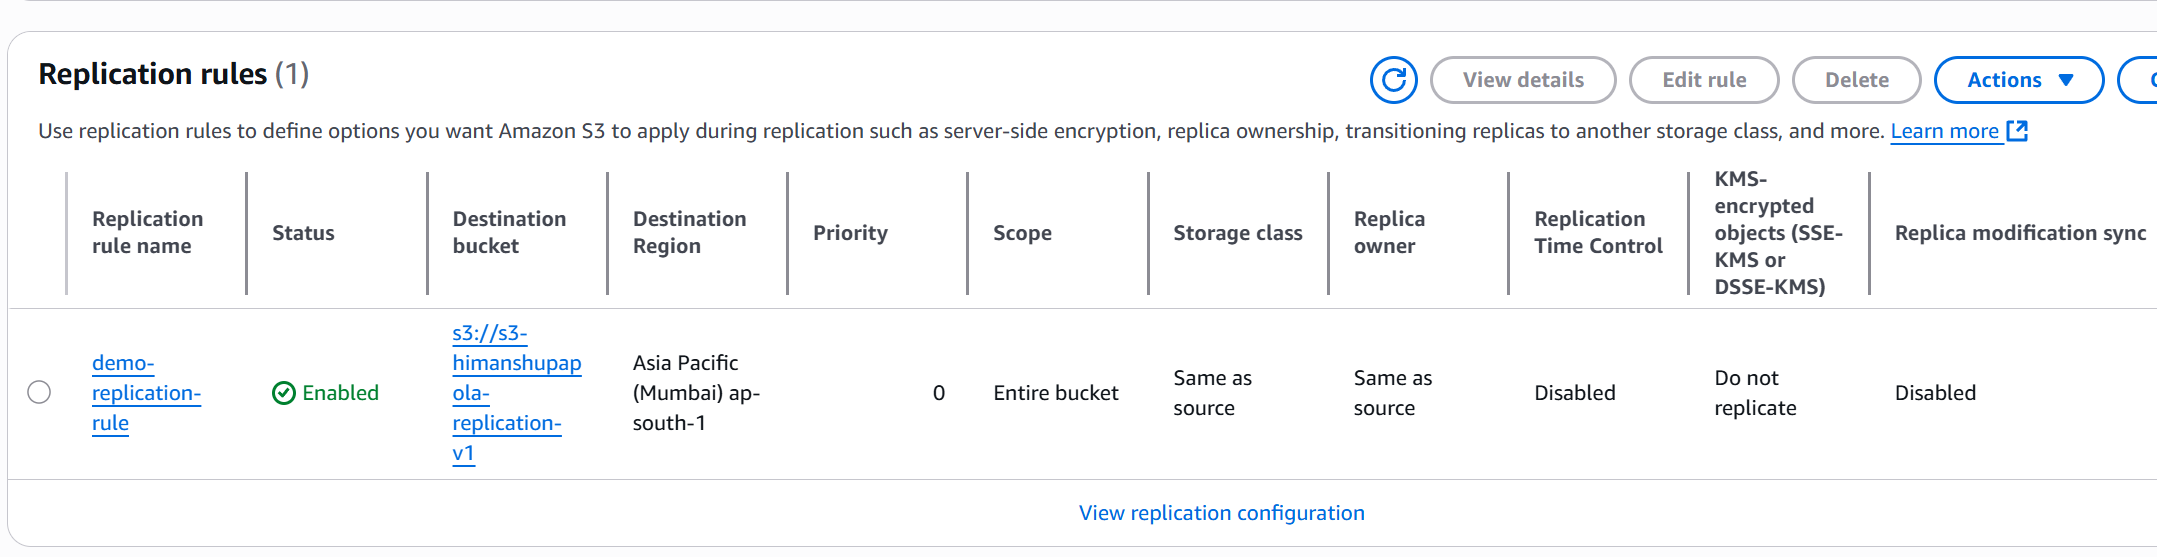Click the green Enabled status checkmark icon
Image resolution: width=2157 pixels, height=557 pixels.
tap(284, 393)
